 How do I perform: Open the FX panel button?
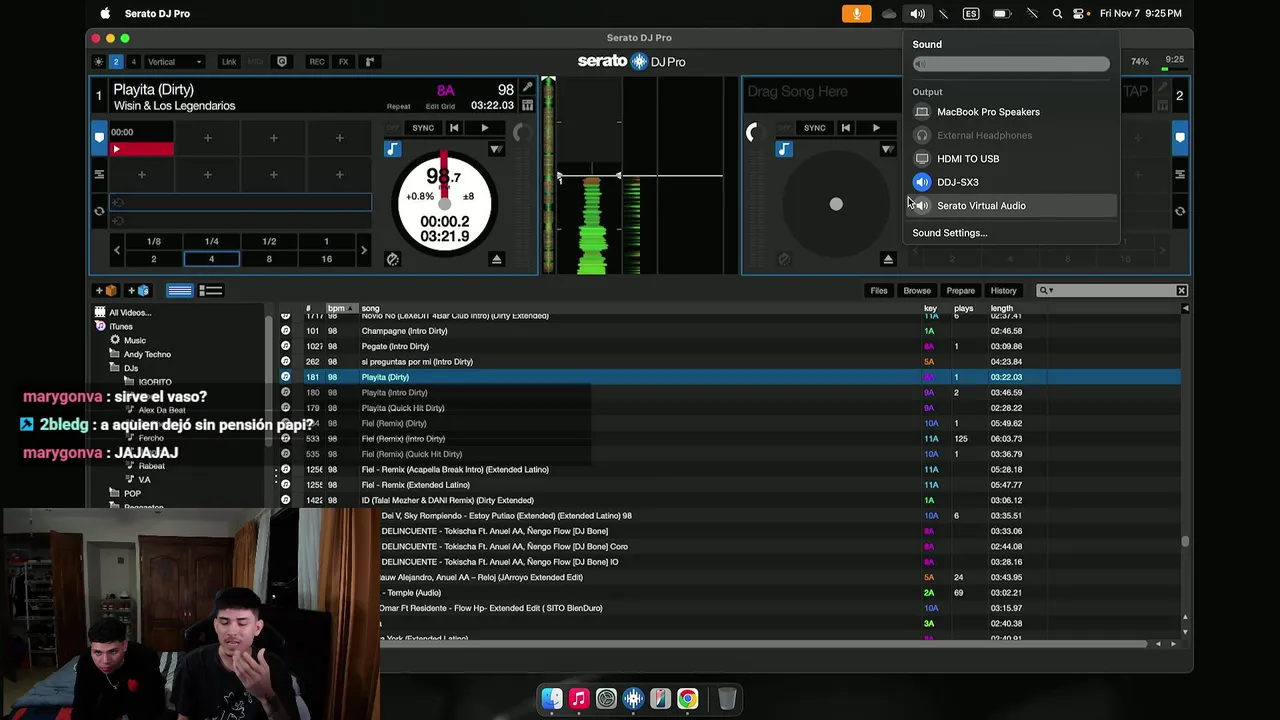pos(343,62)
